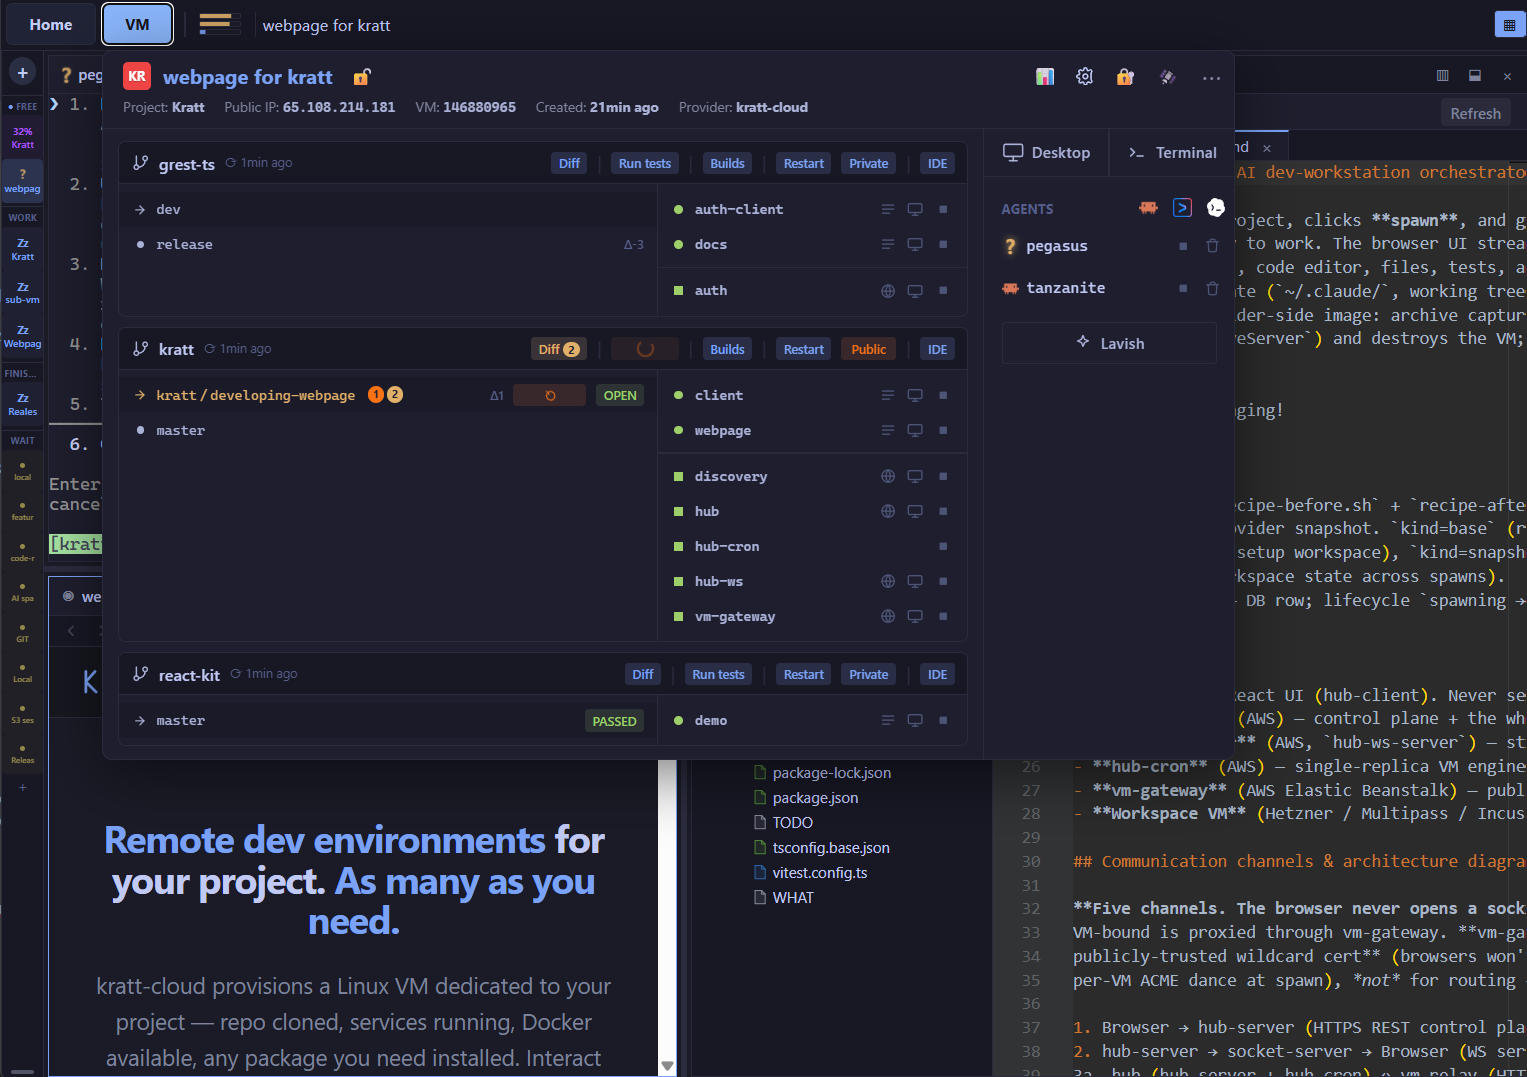This screenshot has width=1527, height=1077.
Task: Stop the auth-client service
Action: click(x=943, y=209)
